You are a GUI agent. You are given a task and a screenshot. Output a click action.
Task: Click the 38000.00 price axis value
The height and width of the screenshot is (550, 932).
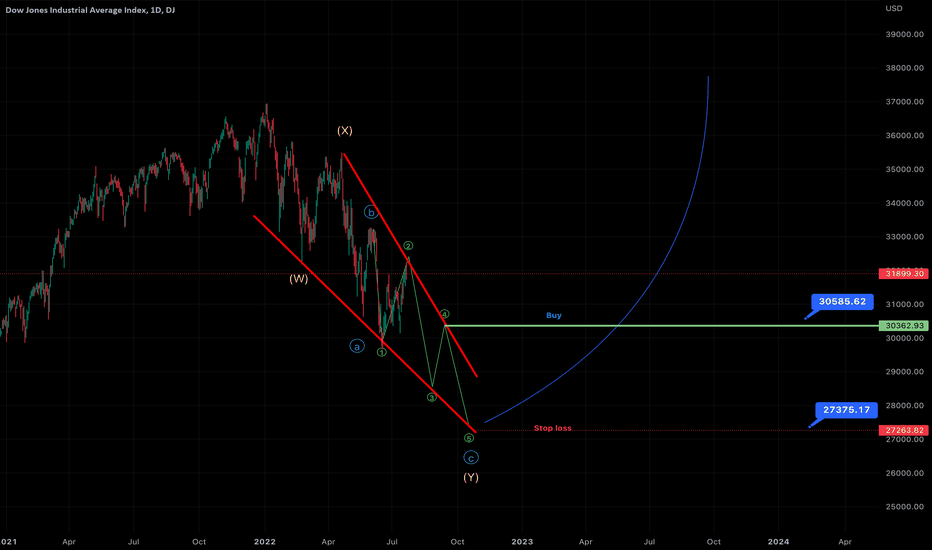pos(905,68)
